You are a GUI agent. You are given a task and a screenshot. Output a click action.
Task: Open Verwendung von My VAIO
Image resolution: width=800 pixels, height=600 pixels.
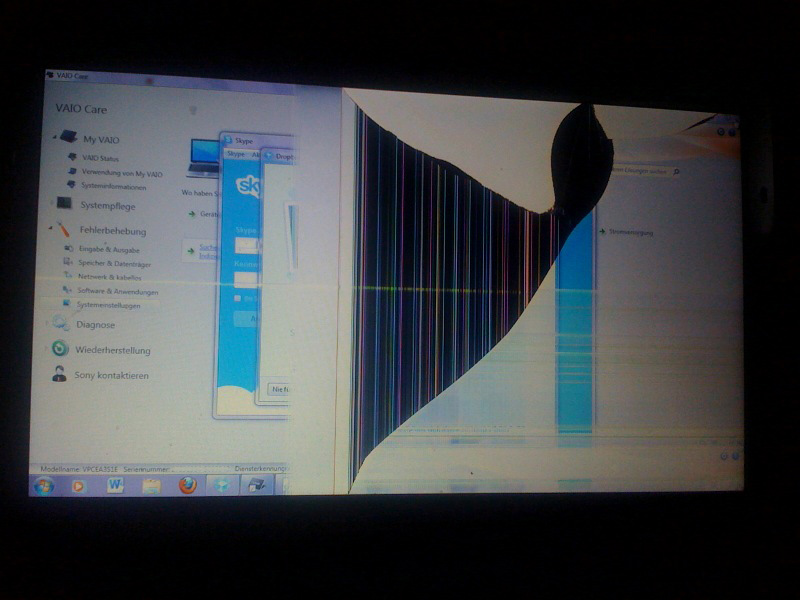[122, 173]
